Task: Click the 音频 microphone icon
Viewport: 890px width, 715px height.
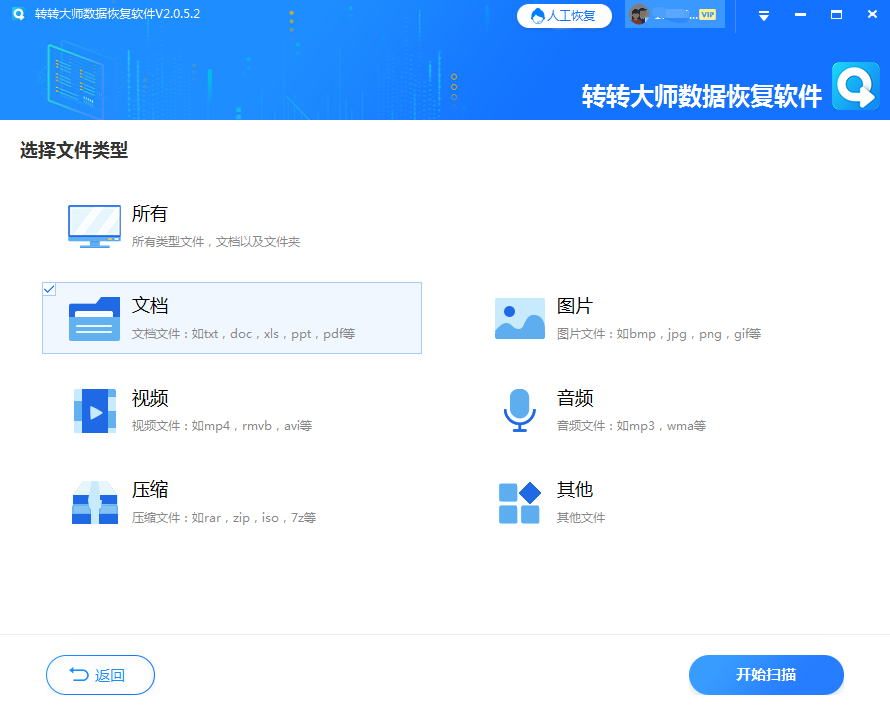Action: pyautogui.click(x=519, y=409)
